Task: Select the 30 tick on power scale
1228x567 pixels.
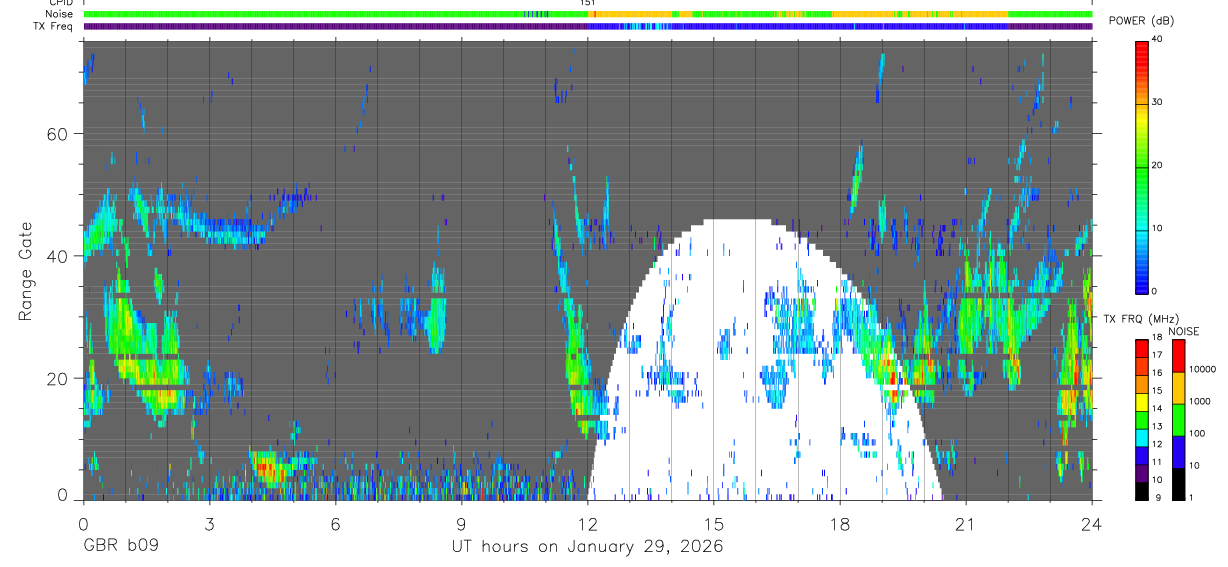Action: pos(1157,102)
